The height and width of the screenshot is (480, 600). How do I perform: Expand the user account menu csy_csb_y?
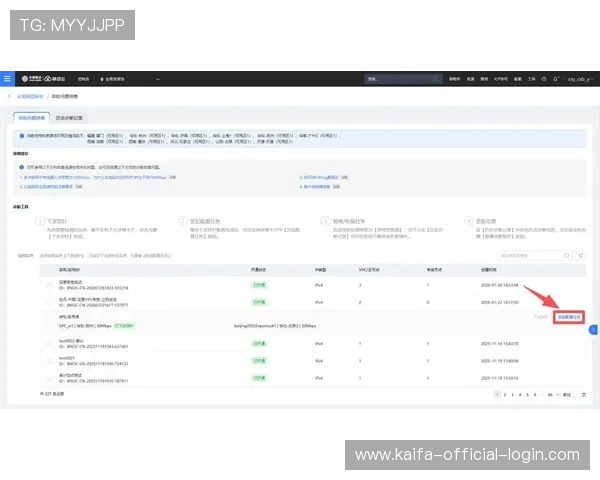pyautogui.click(x=580, y=78)
